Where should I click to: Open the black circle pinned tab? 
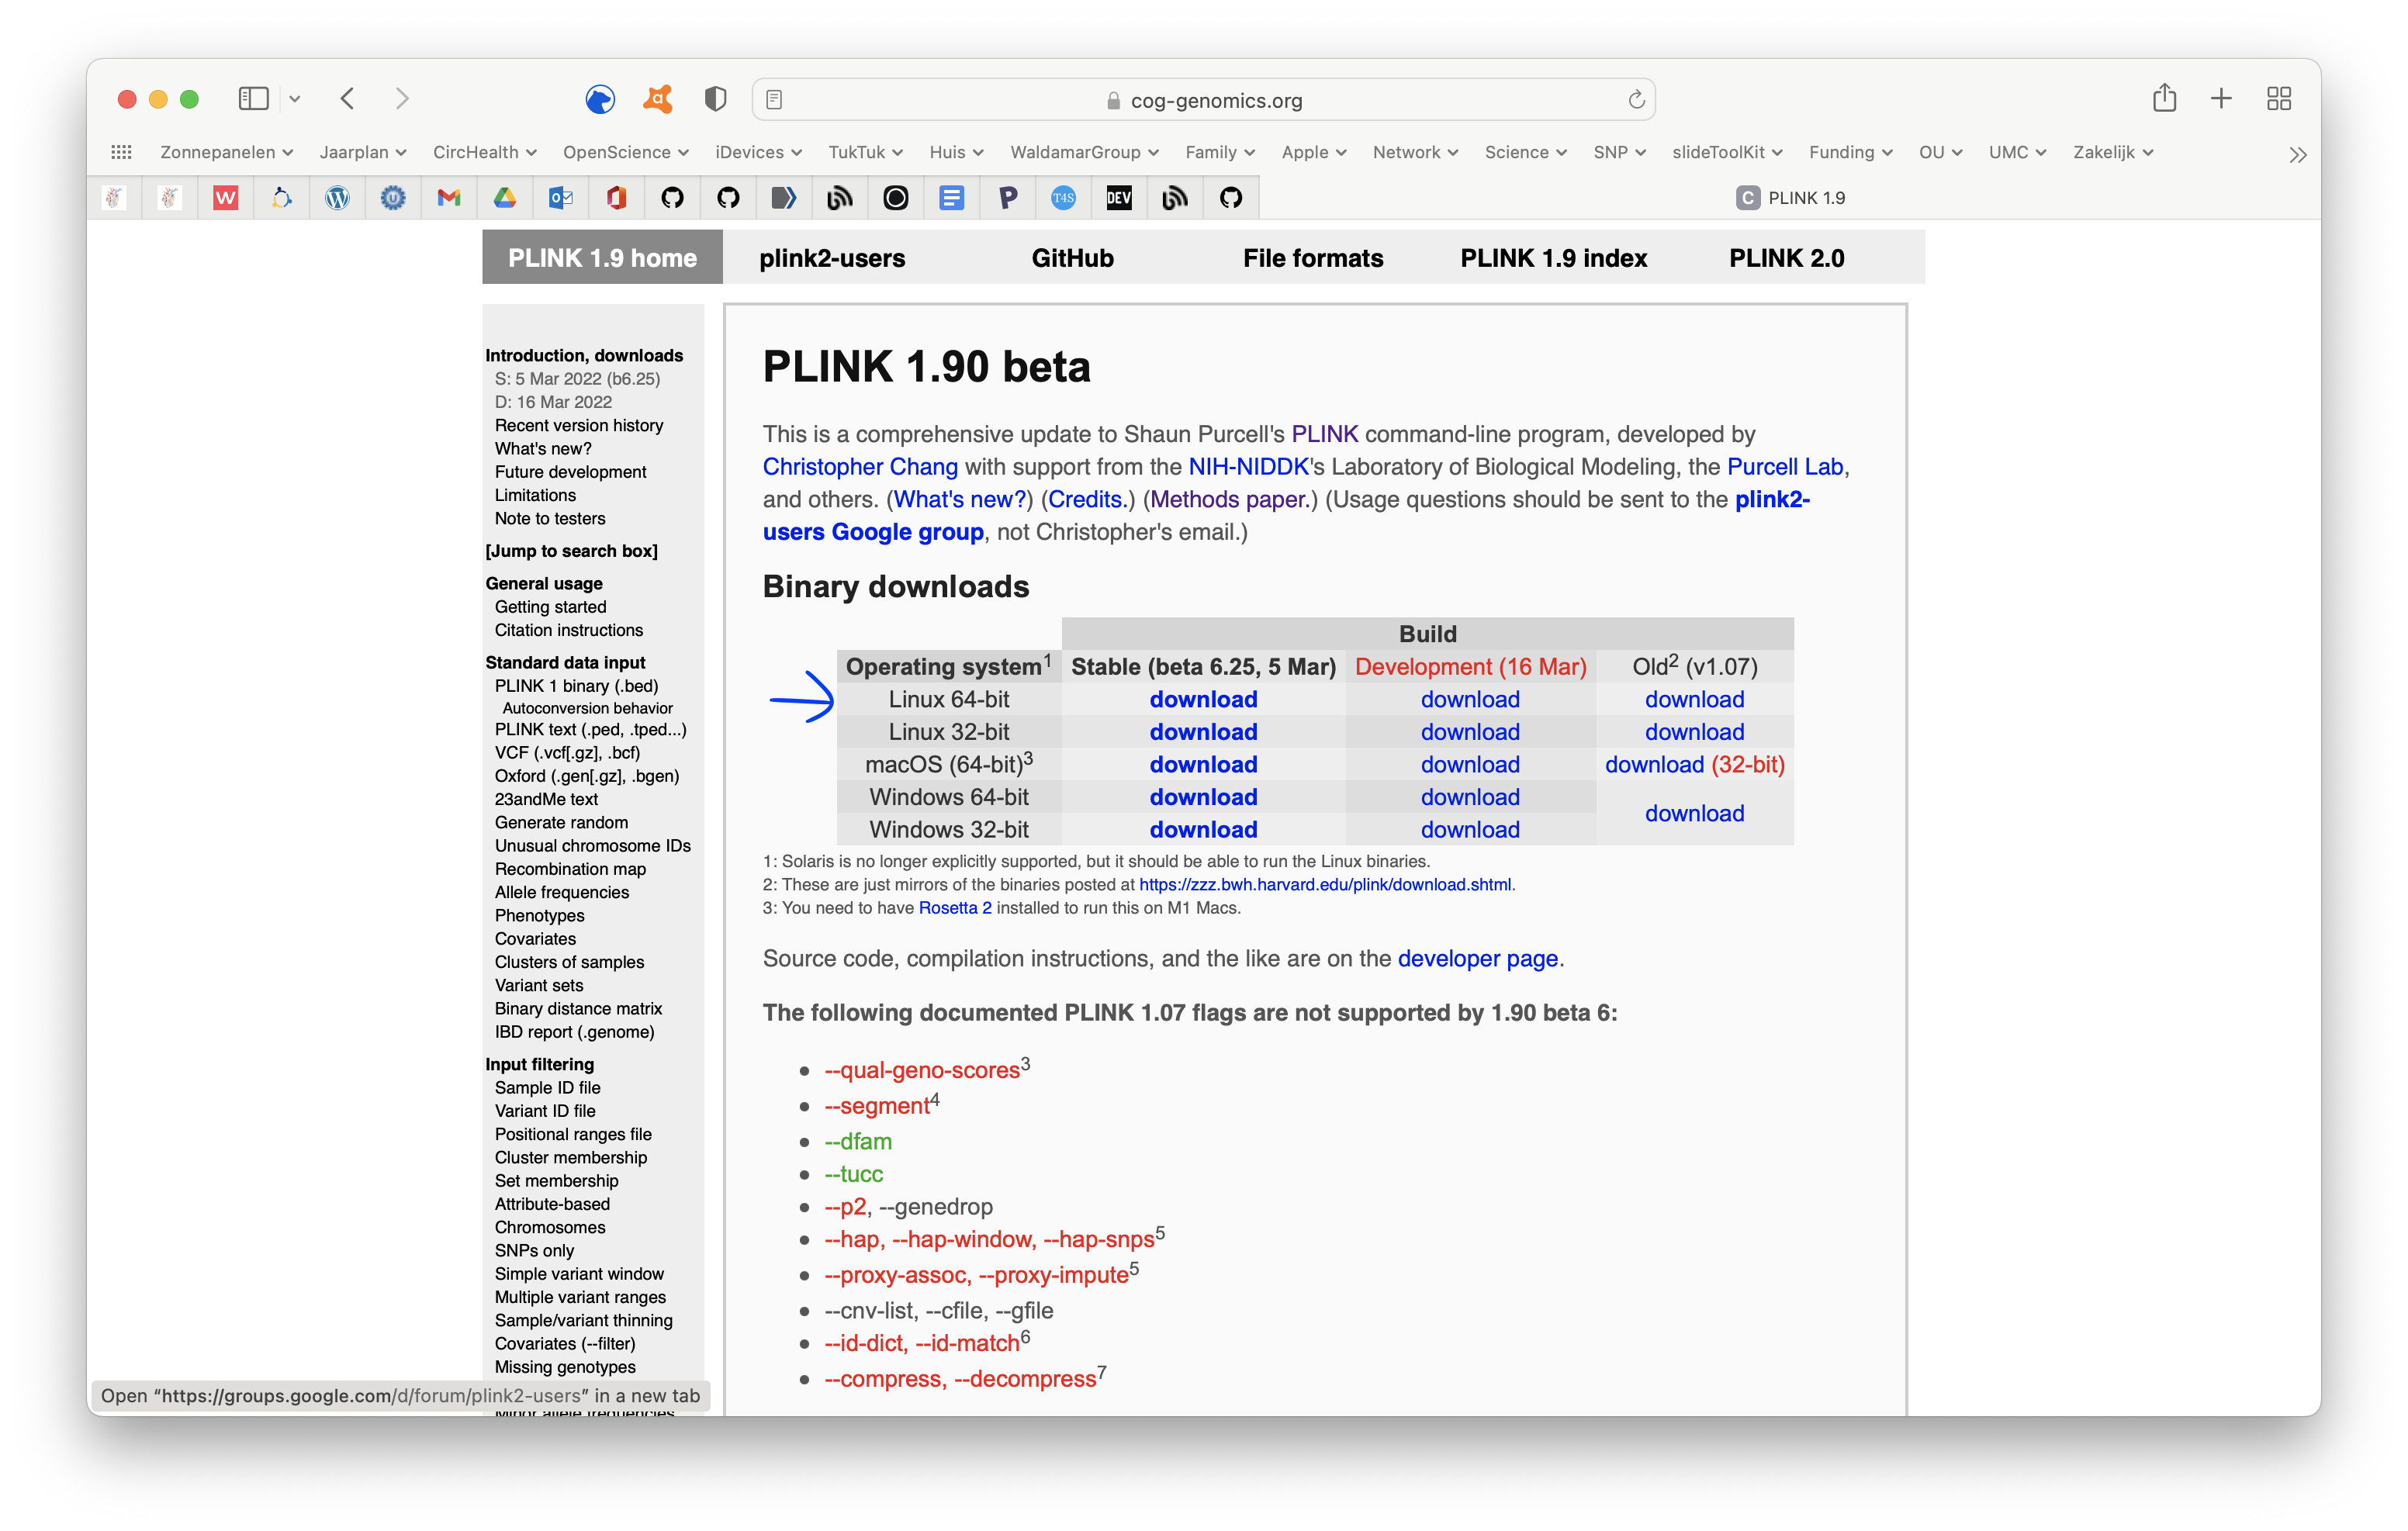(x=896, y=198)
